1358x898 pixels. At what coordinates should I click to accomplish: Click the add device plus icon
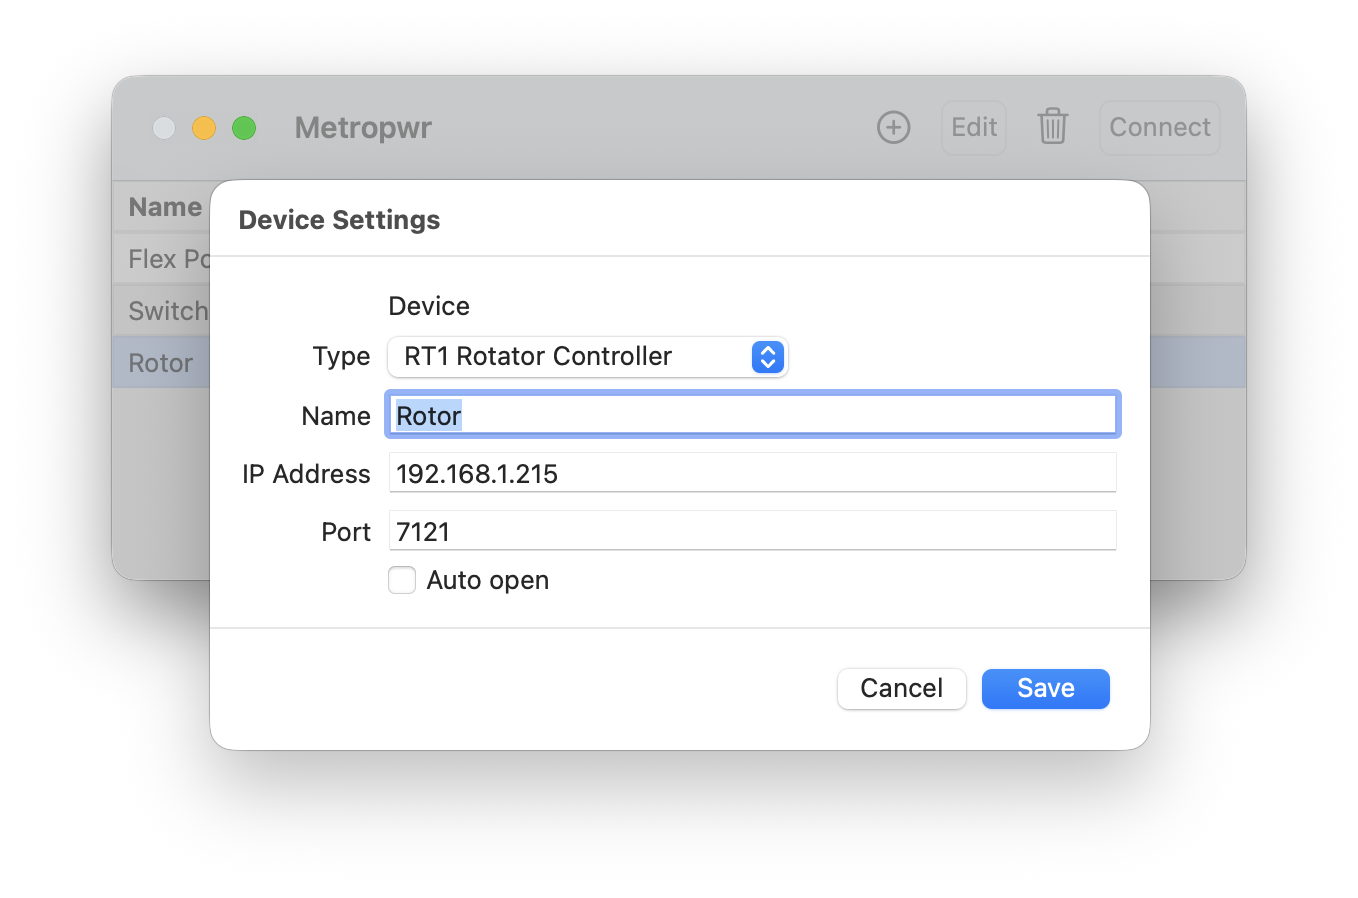[x=893, y=128]
